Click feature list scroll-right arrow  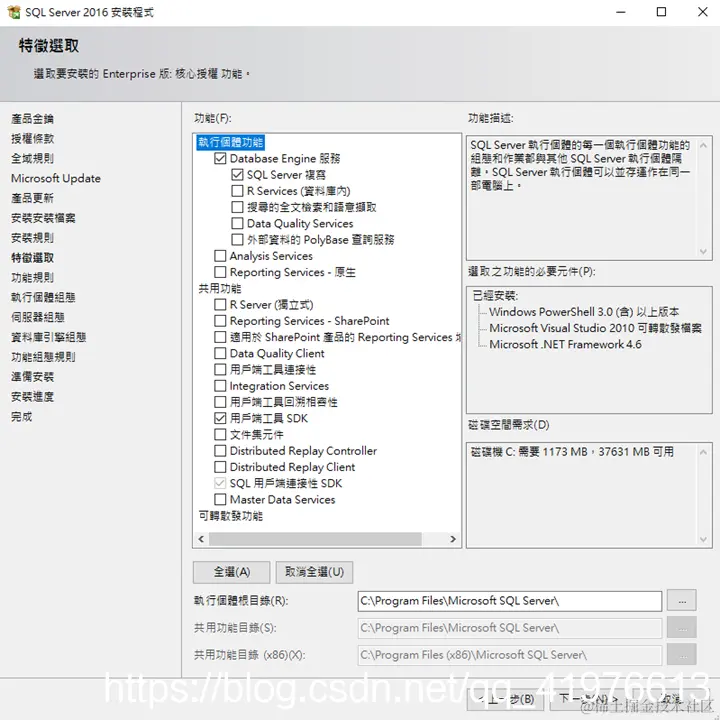click(x=453, y=539)
